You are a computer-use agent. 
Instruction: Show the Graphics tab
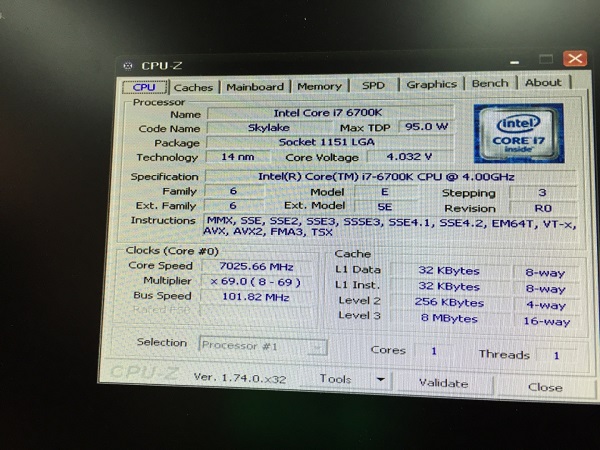coord(431,85)
